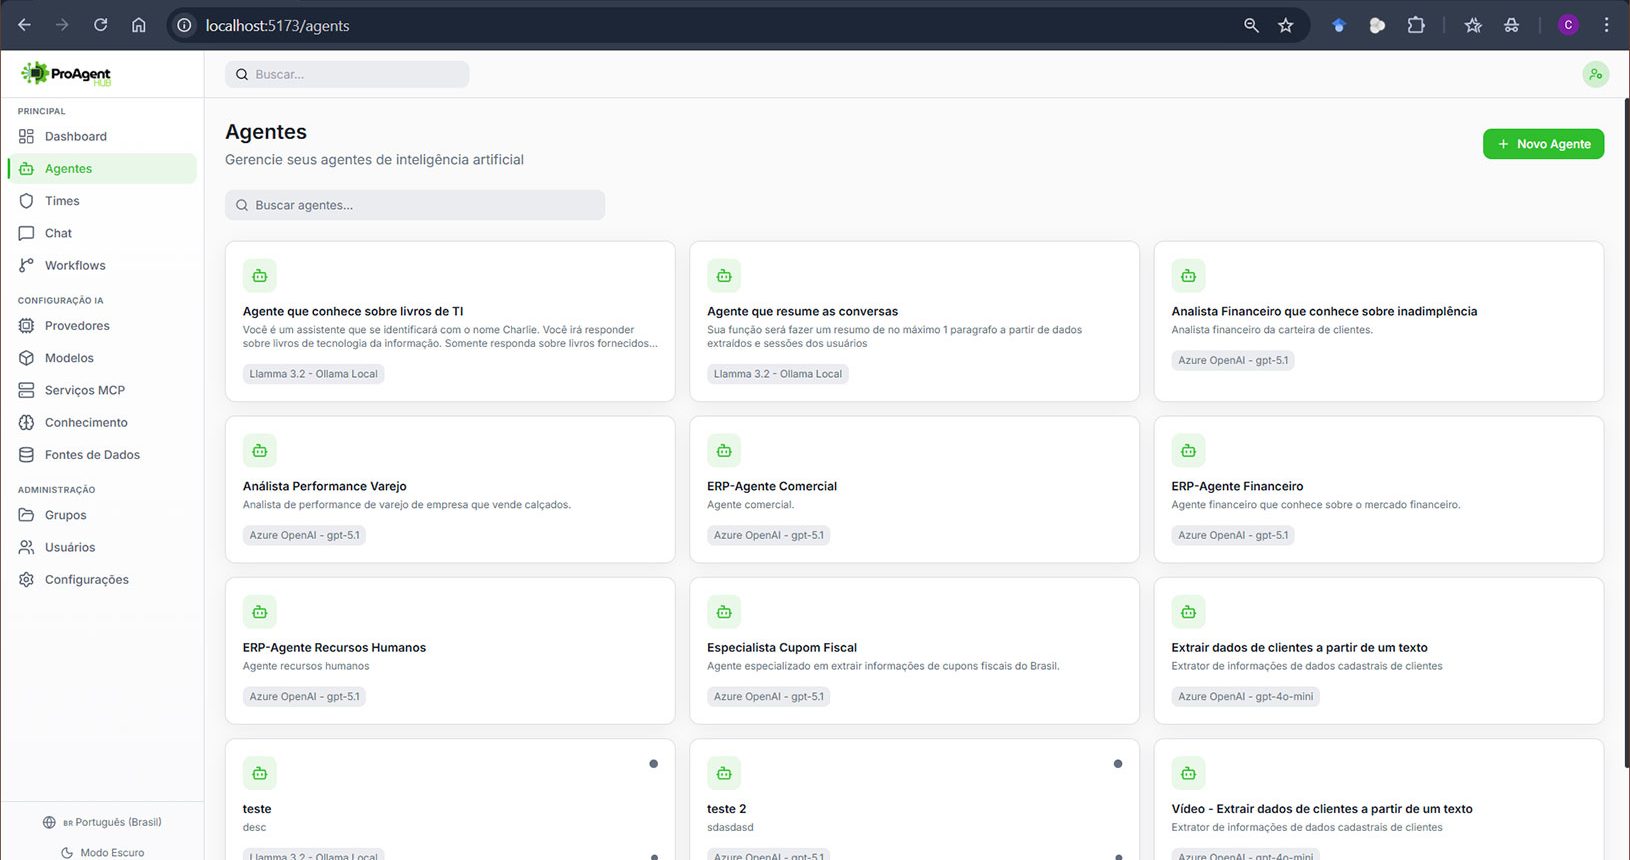Viewport: 1630px width, 860px height.
Task: Bookmark this page with the star icon
Action: 1286,25
